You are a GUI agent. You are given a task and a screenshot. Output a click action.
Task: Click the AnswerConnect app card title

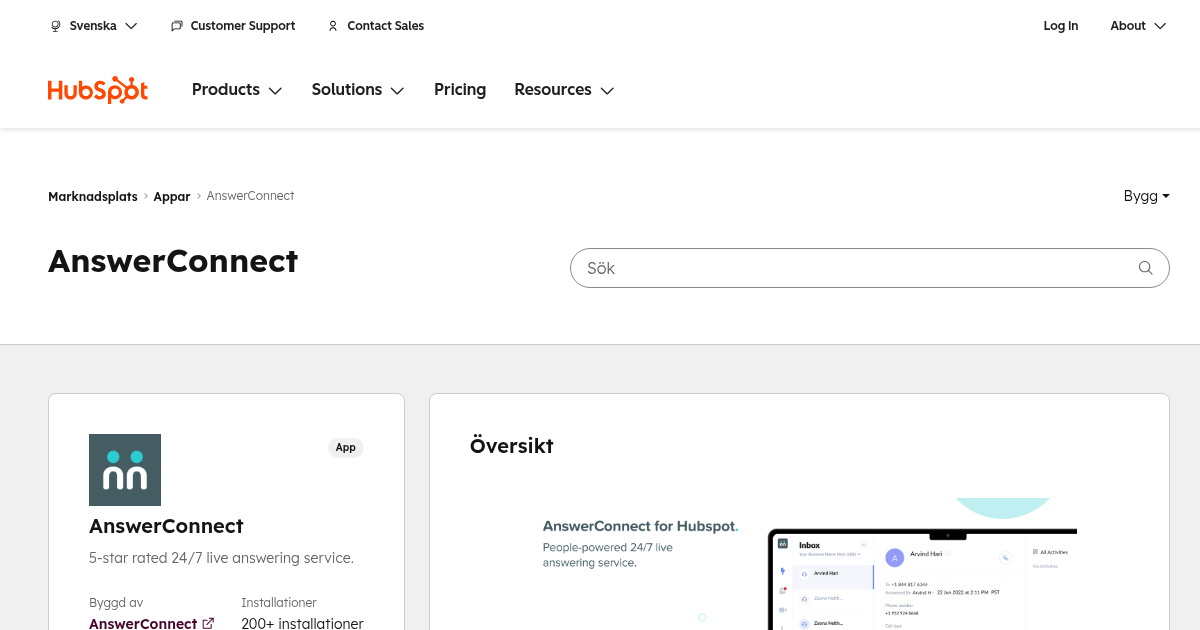tap(166, 526)
